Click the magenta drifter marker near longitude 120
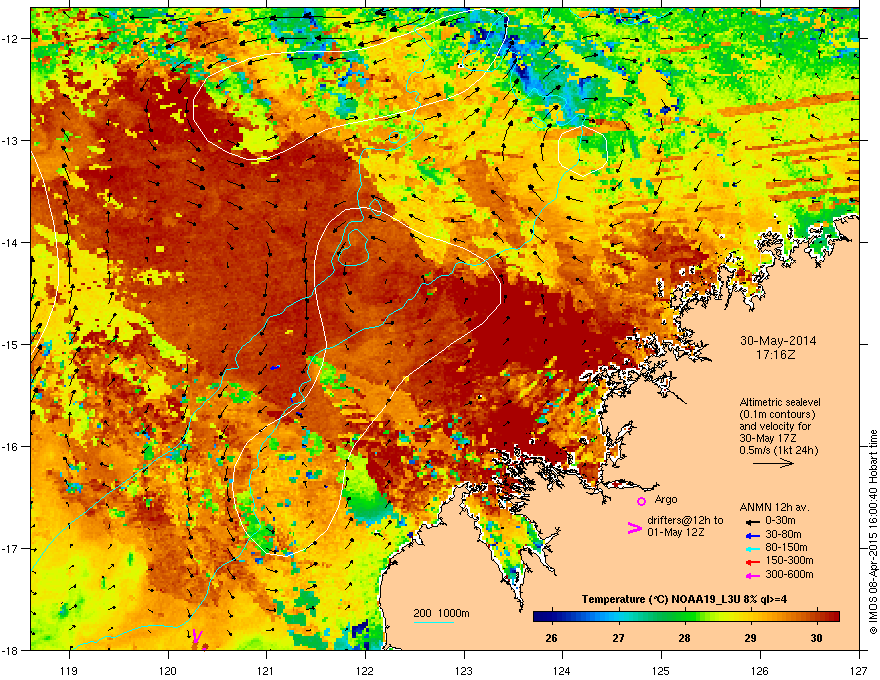The height and width of the screenshot is (680, 880). [196, 636]
